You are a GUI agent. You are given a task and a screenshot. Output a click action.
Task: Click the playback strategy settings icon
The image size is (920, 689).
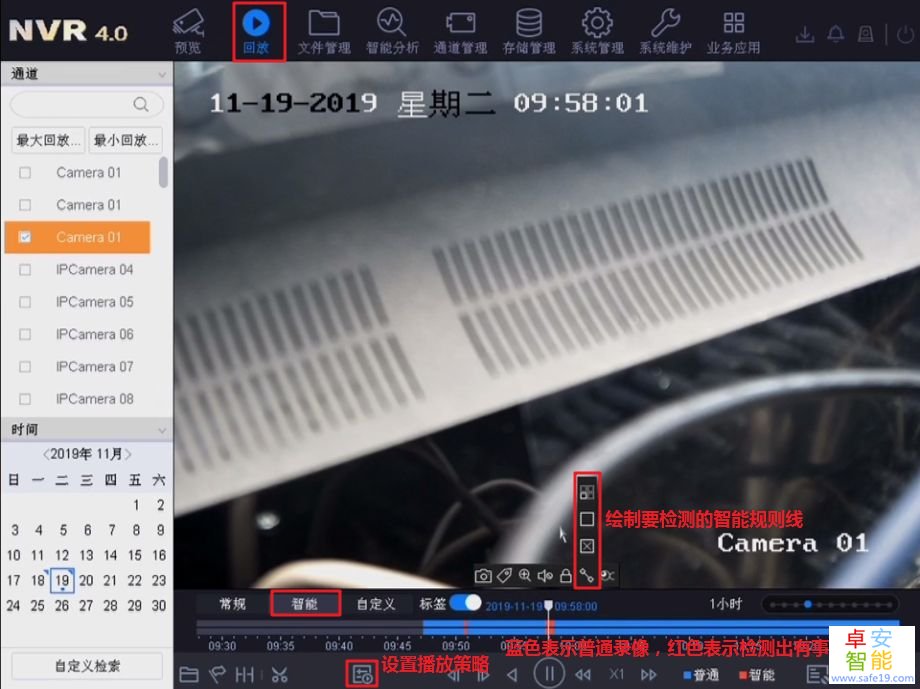361,674
